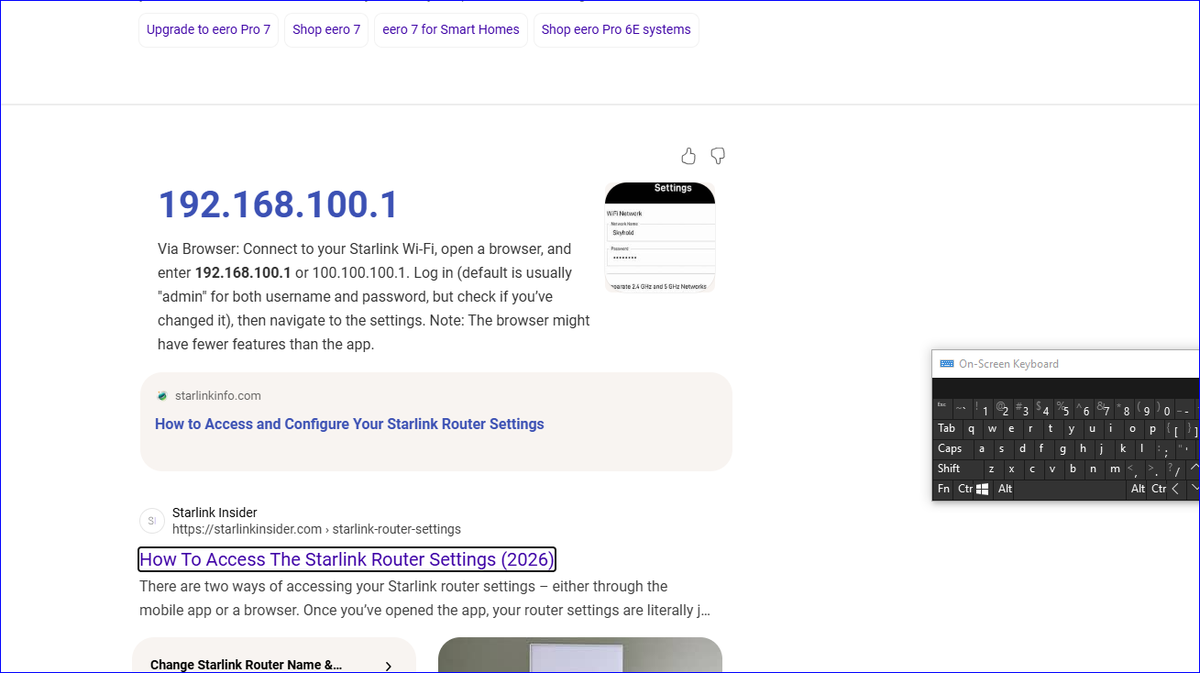The width and height of the screenshot is (1200, 673).
Task: Tap the x key on On-Screen Keyboard
Action: click(x=1013, y=469)
